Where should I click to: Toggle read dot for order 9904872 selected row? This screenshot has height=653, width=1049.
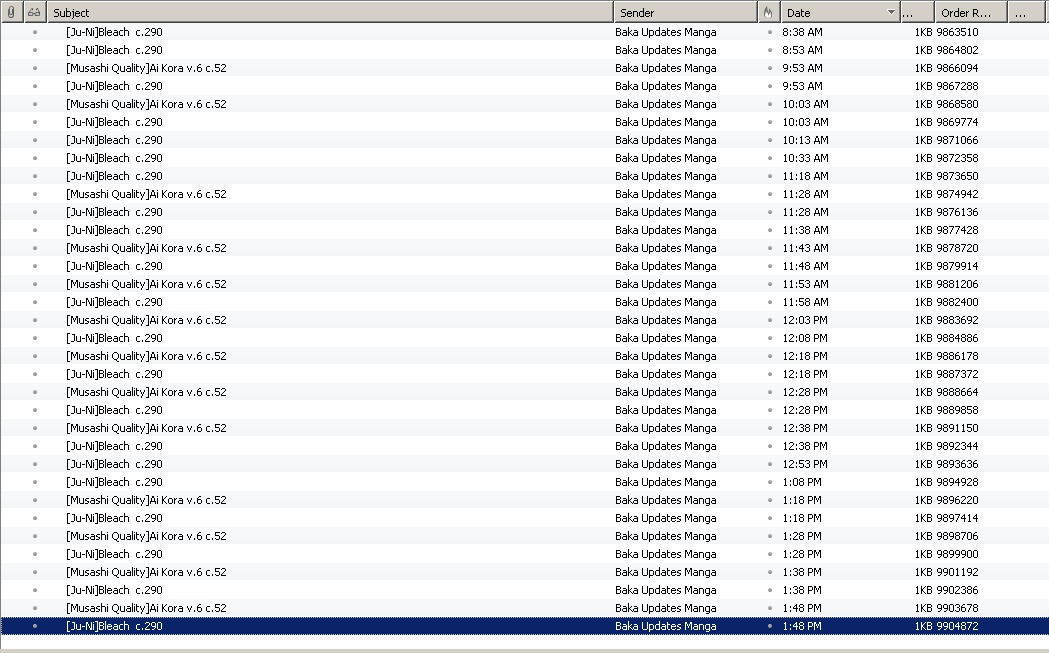click(35, 626)
